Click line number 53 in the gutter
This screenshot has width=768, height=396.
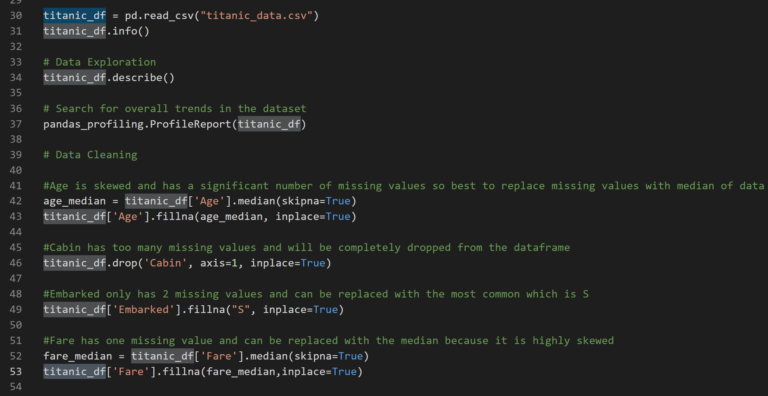point(16,372)
